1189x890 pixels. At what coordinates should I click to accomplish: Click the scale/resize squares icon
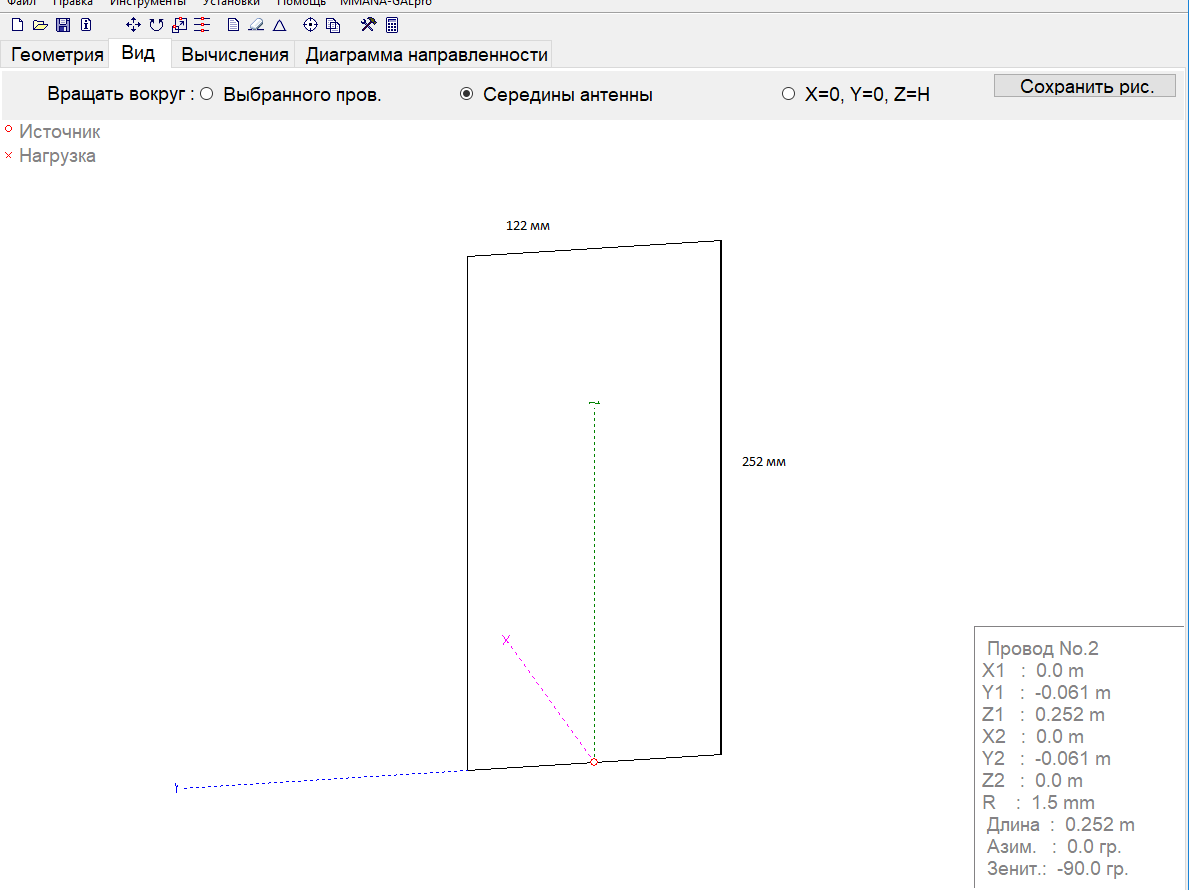point(179,25)
